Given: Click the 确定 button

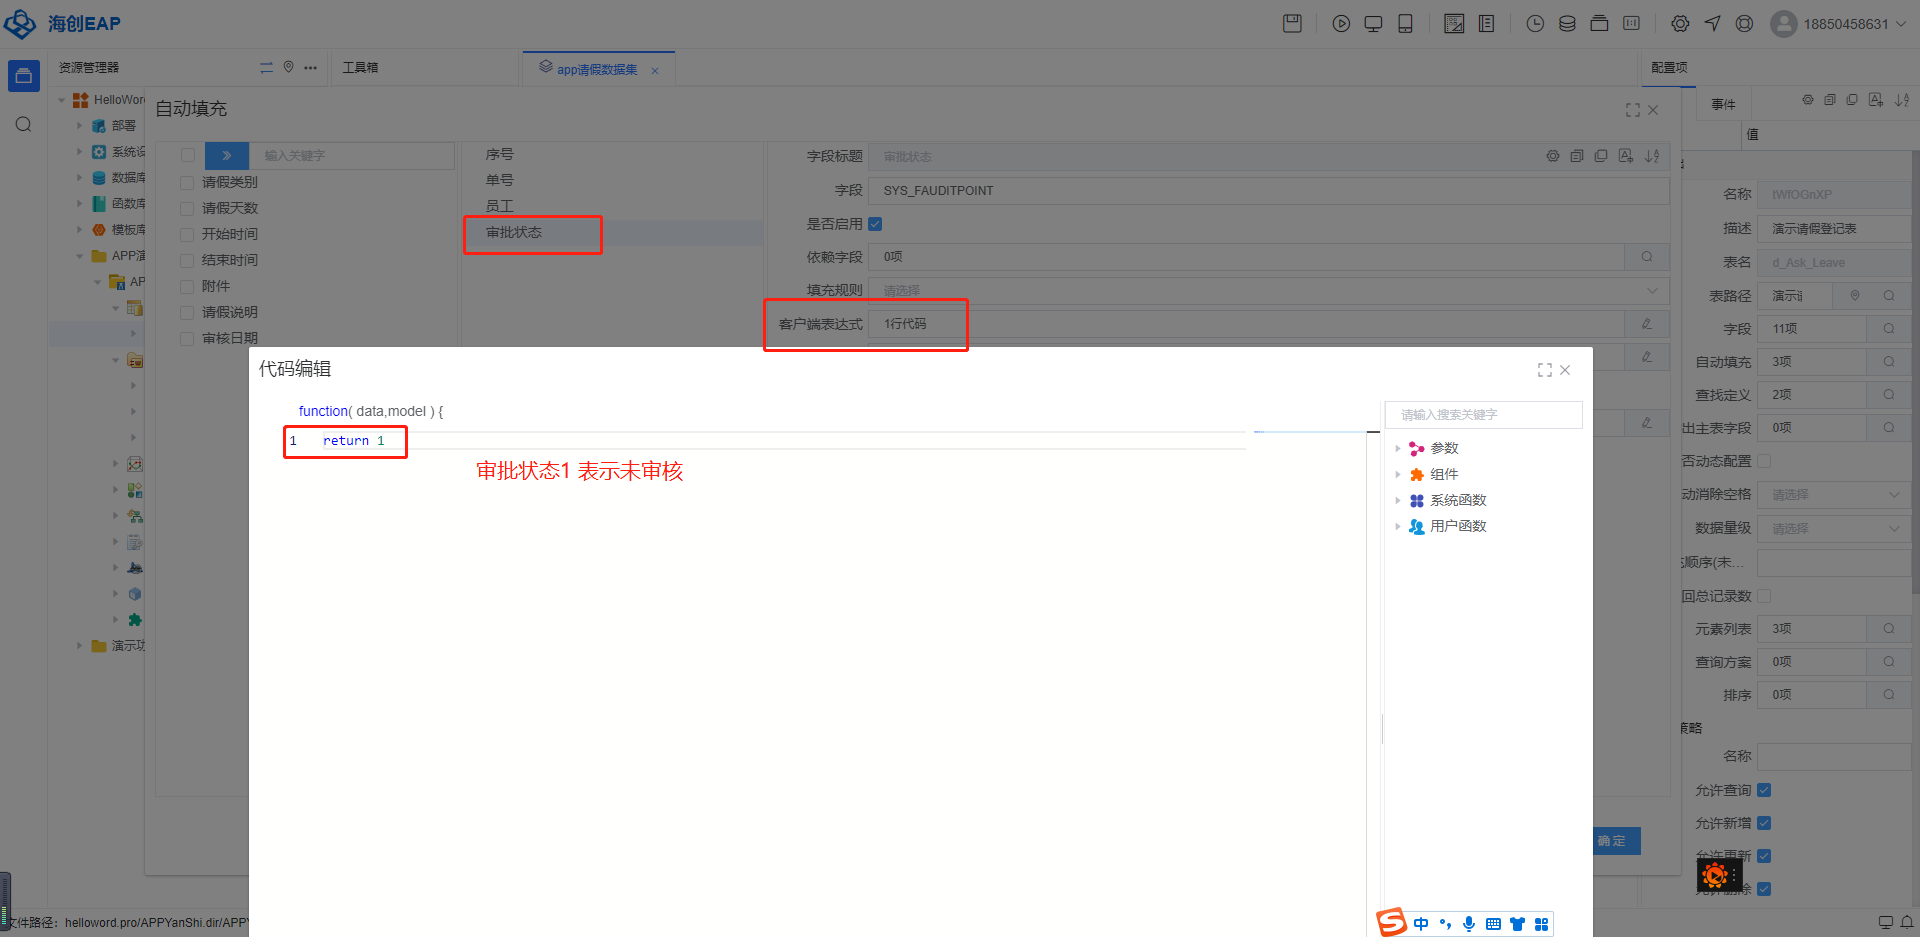Looking at the screenshot, I should 1612,841.
